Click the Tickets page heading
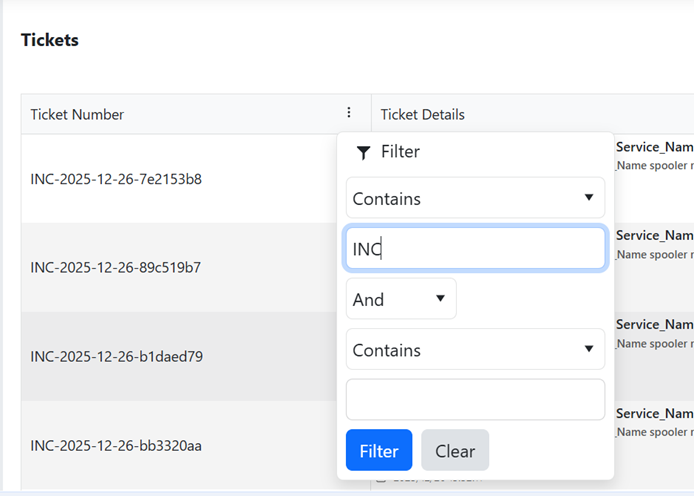 coord(50,40)
